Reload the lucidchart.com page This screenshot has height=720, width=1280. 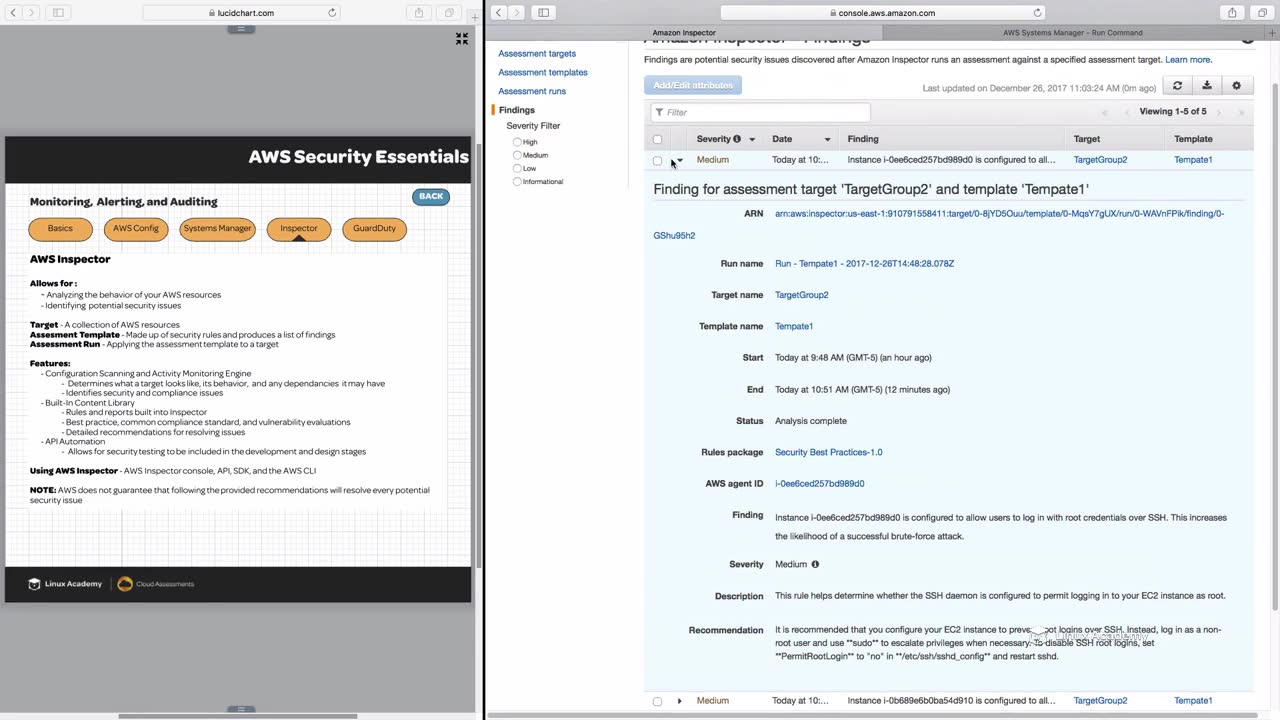point(332,13)
